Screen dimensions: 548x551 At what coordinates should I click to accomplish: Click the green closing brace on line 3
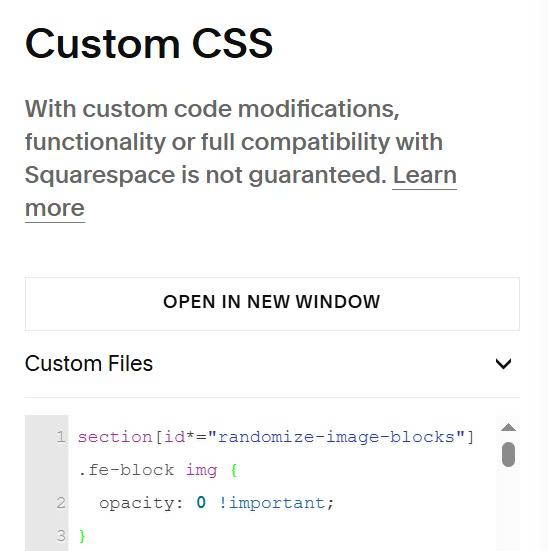[82, 536]
